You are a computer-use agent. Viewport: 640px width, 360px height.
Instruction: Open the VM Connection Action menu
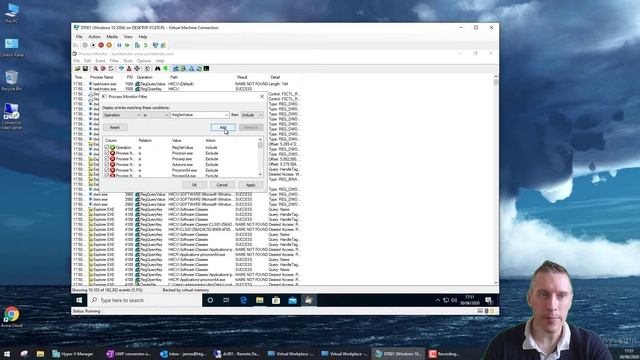point(94,37)
